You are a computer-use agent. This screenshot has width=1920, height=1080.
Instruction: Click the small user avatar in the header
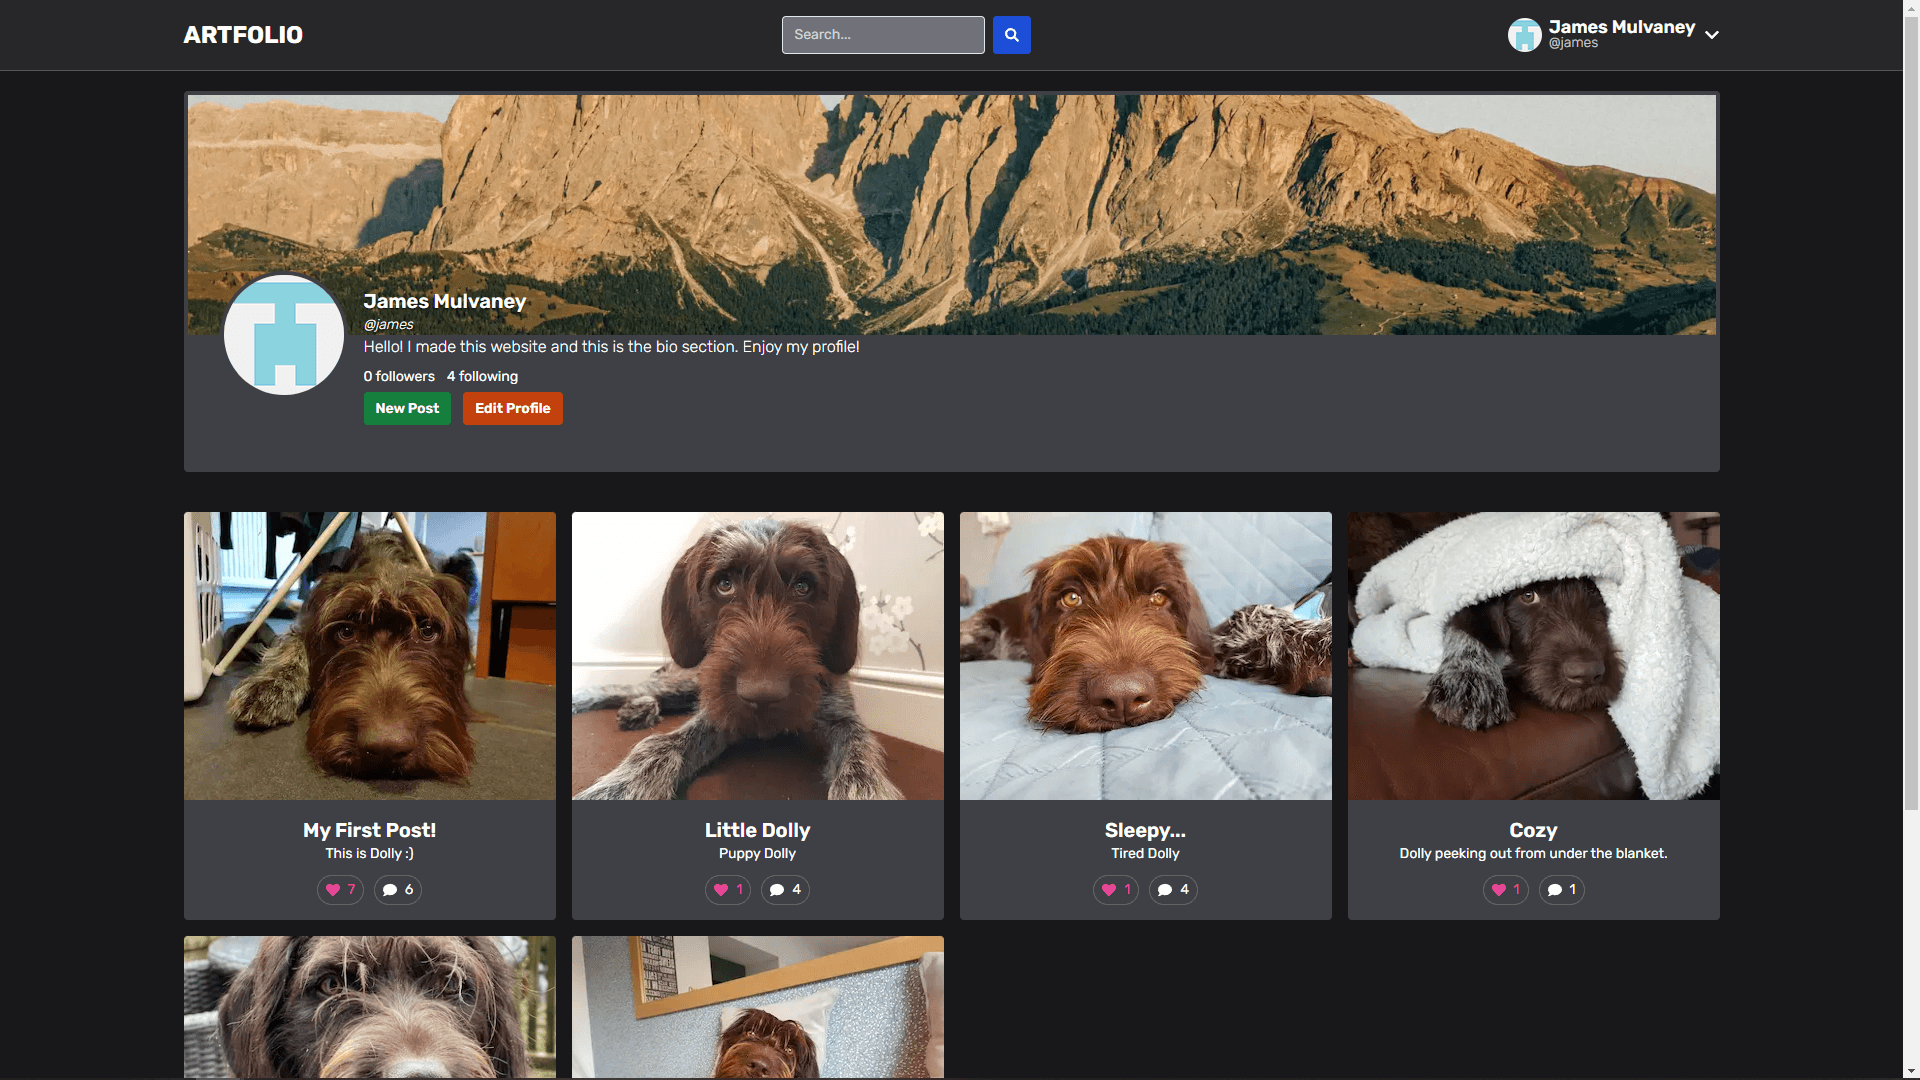[1524, 35]
